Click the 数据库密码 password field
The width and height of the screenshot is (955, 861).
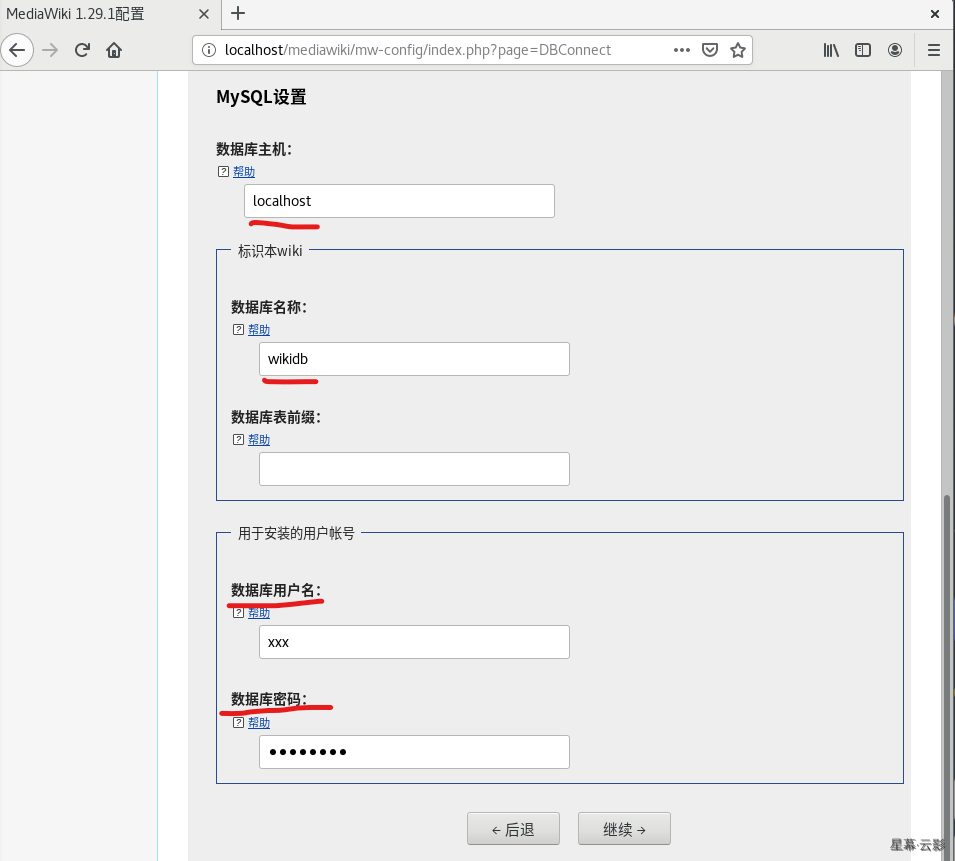tap(414, 752)
